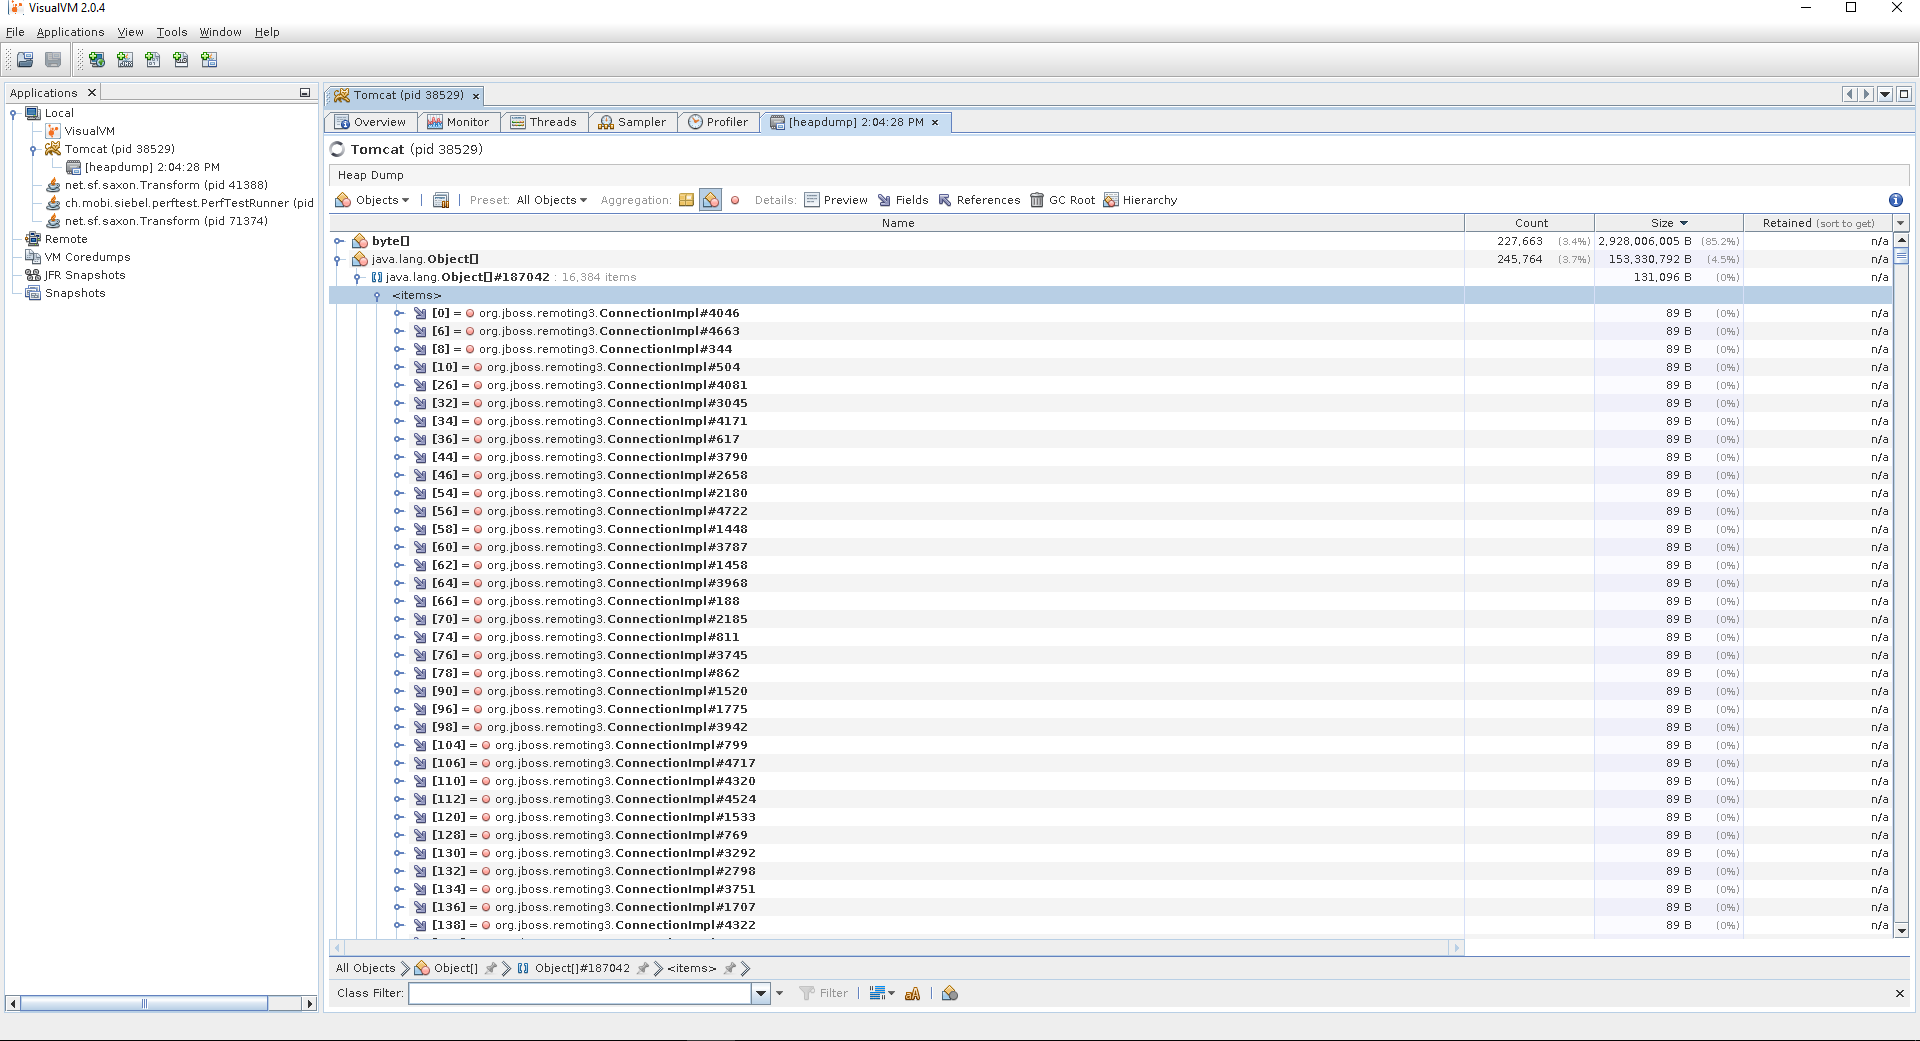Toggle the GC Root details view

click(1062, 200)
